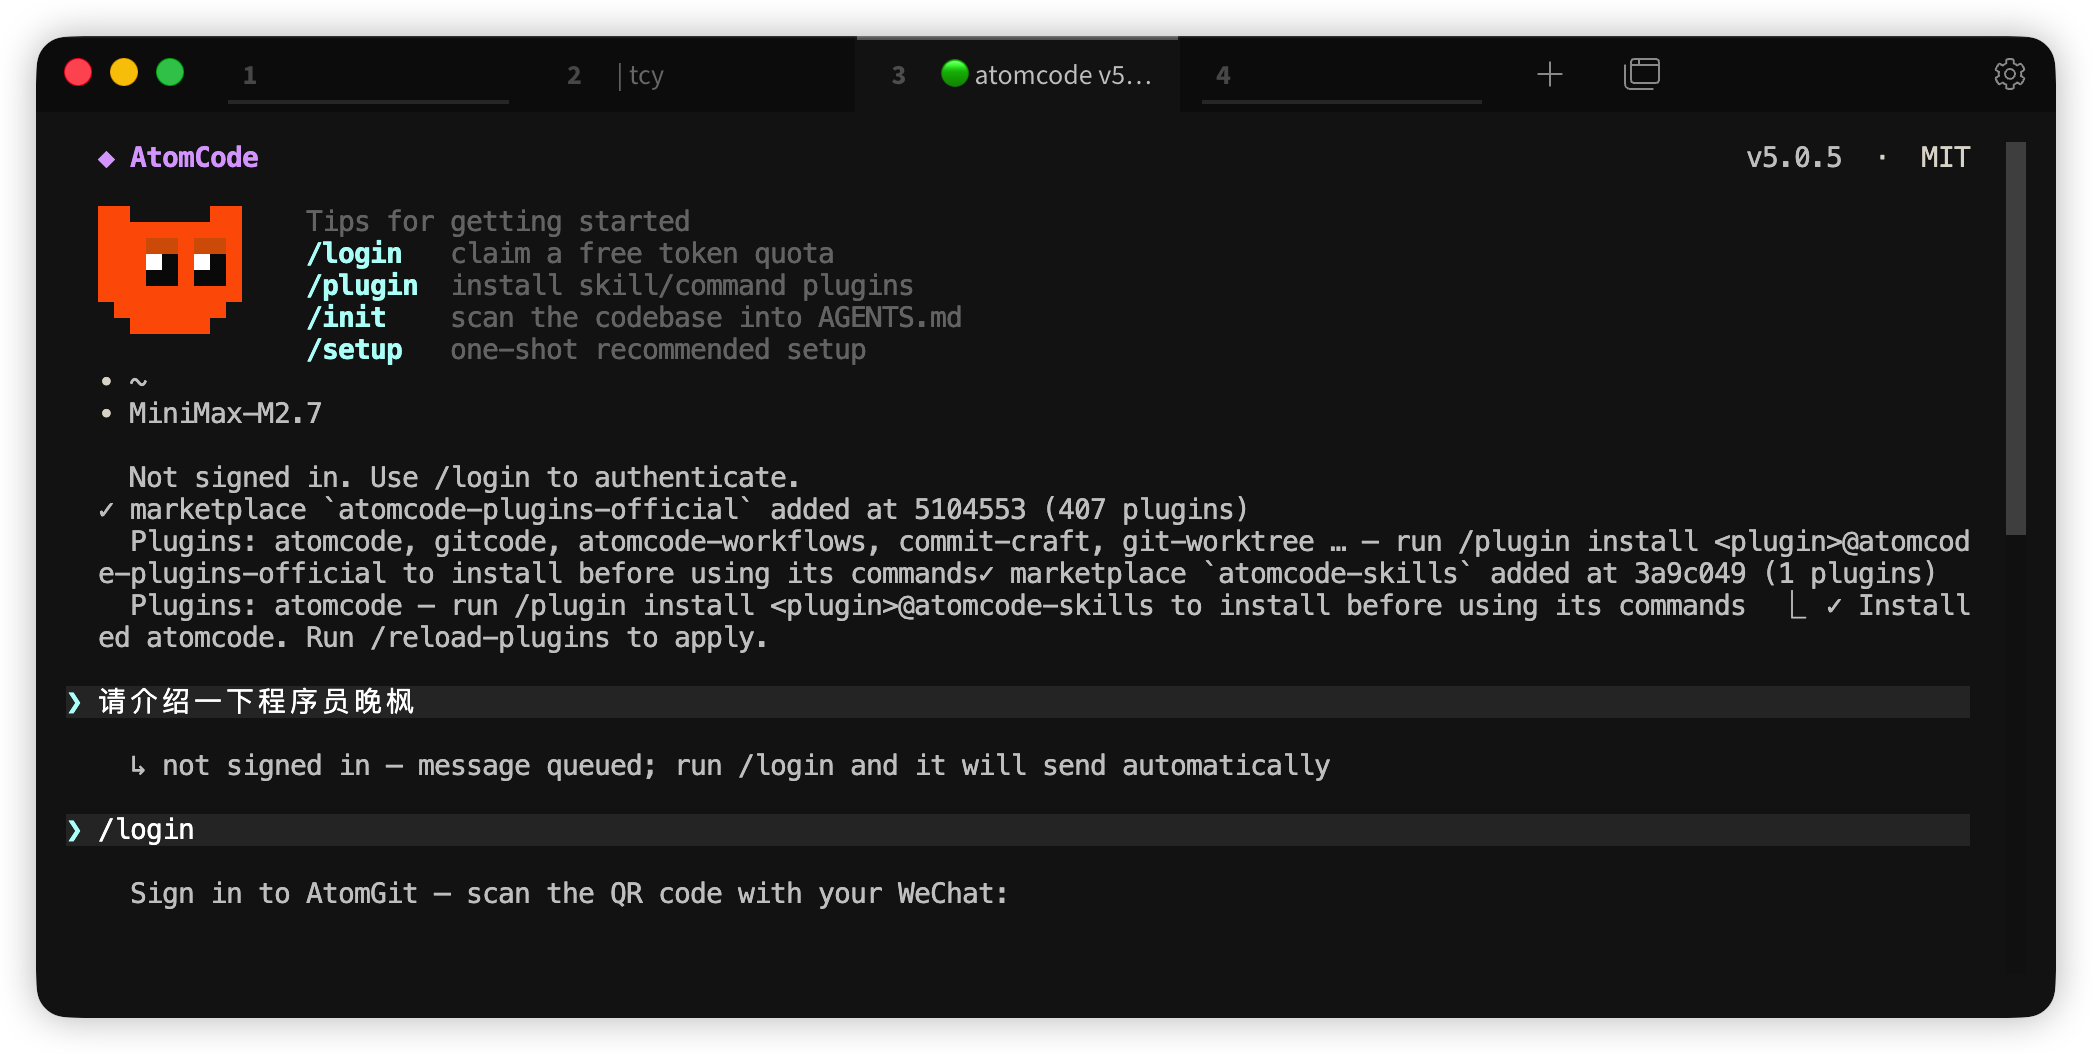This screenshot has width=2092, height=1054.
Task: Select the atomcode v5 tab
Action: 1018,75
